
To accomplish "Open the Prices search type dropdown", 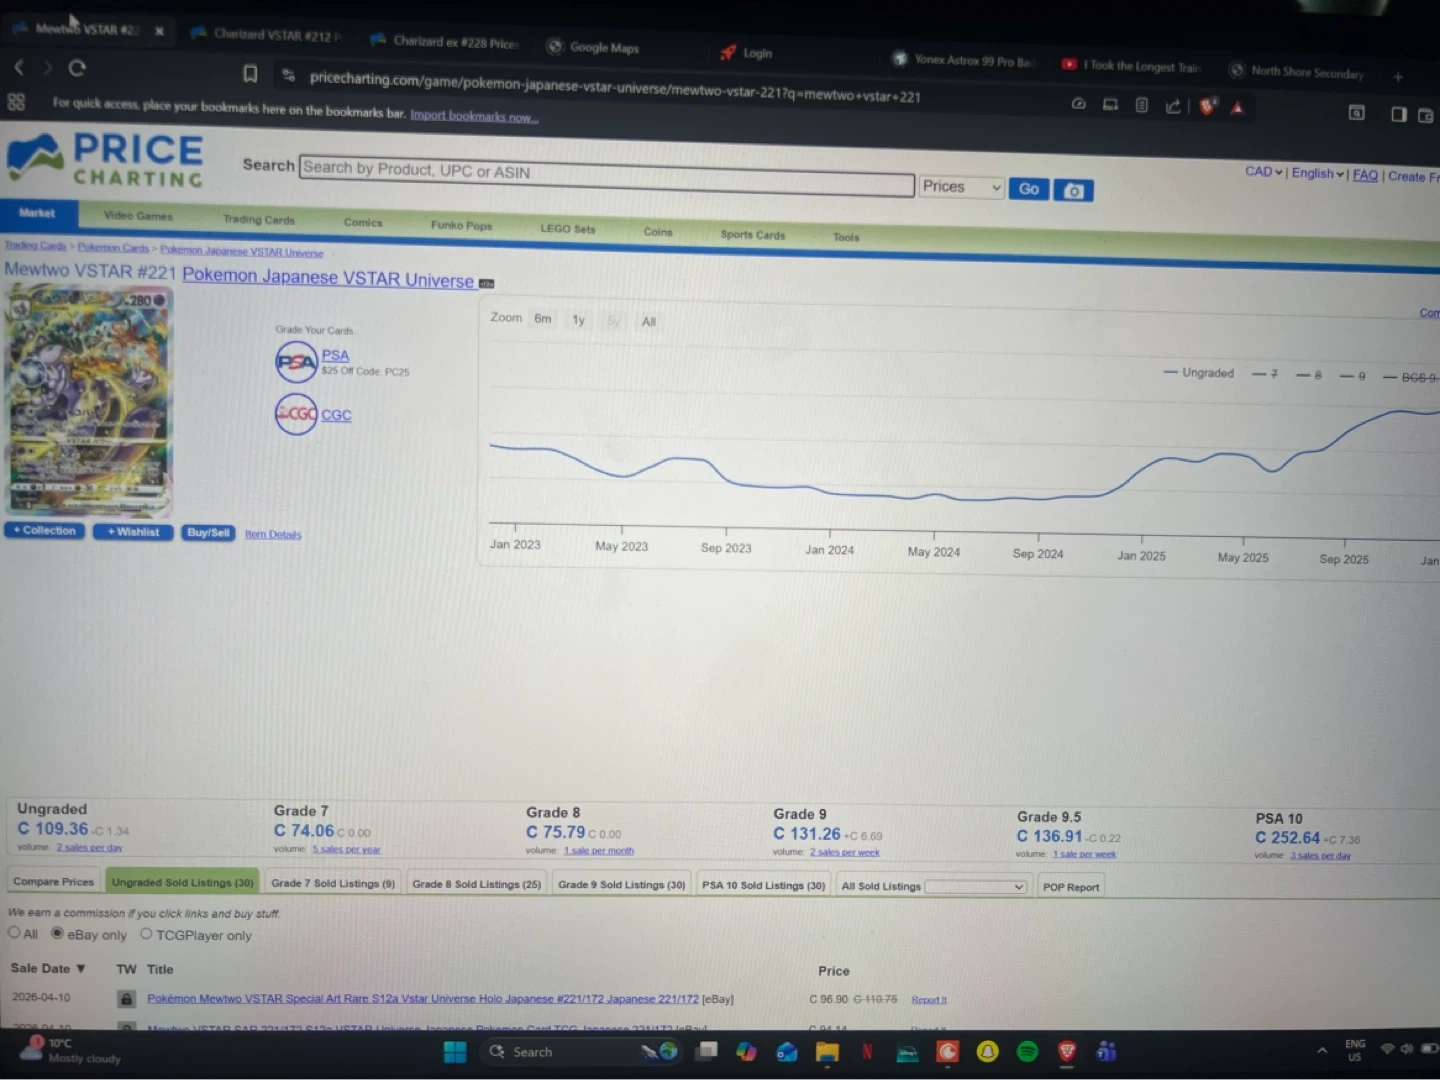I will 960,187.
